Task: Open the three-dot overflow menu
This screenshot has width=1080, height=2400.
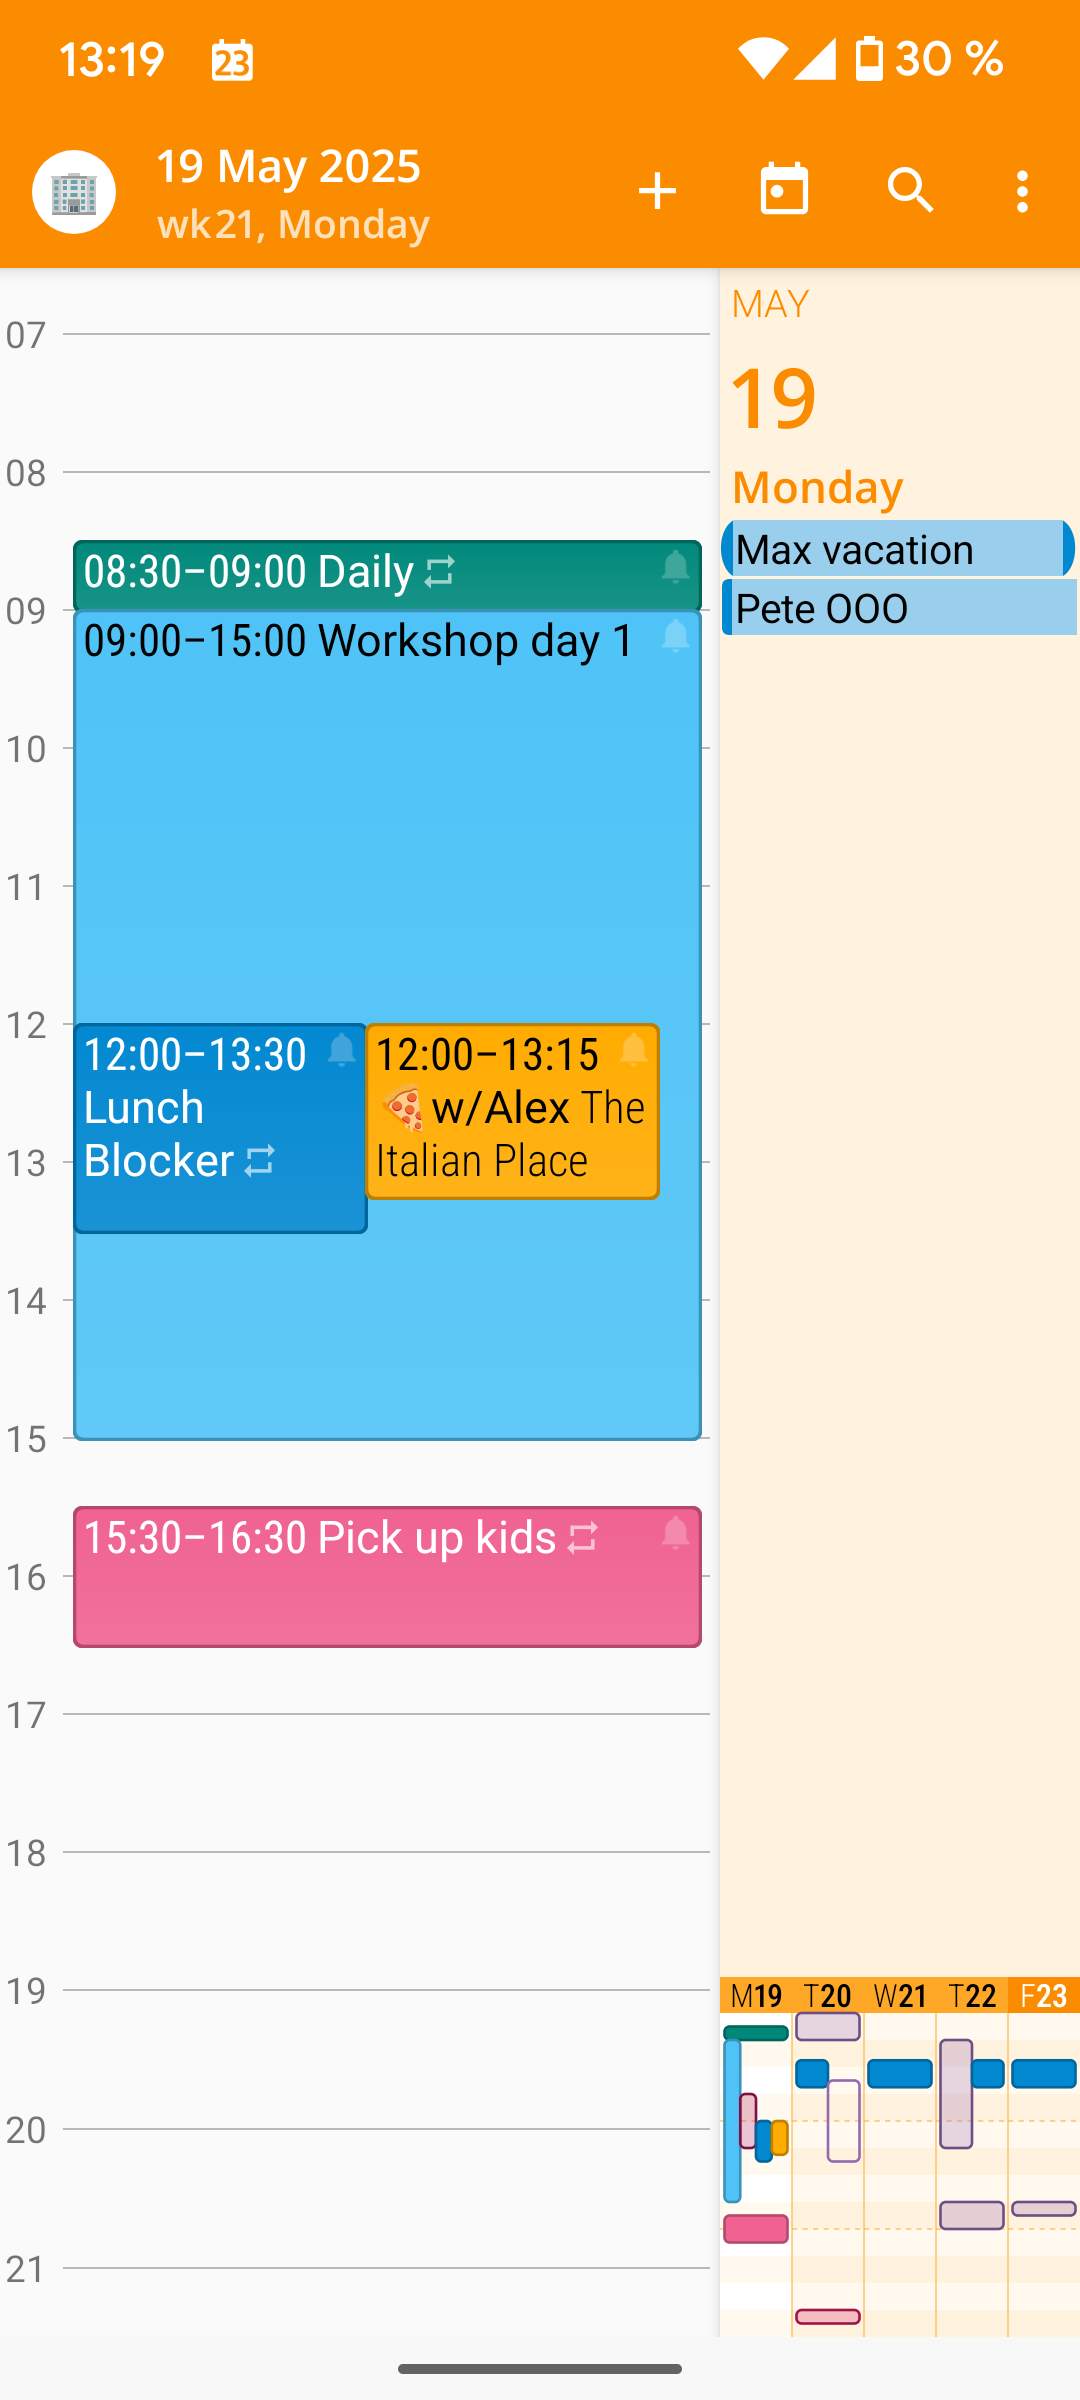Action: point(1022,191)
